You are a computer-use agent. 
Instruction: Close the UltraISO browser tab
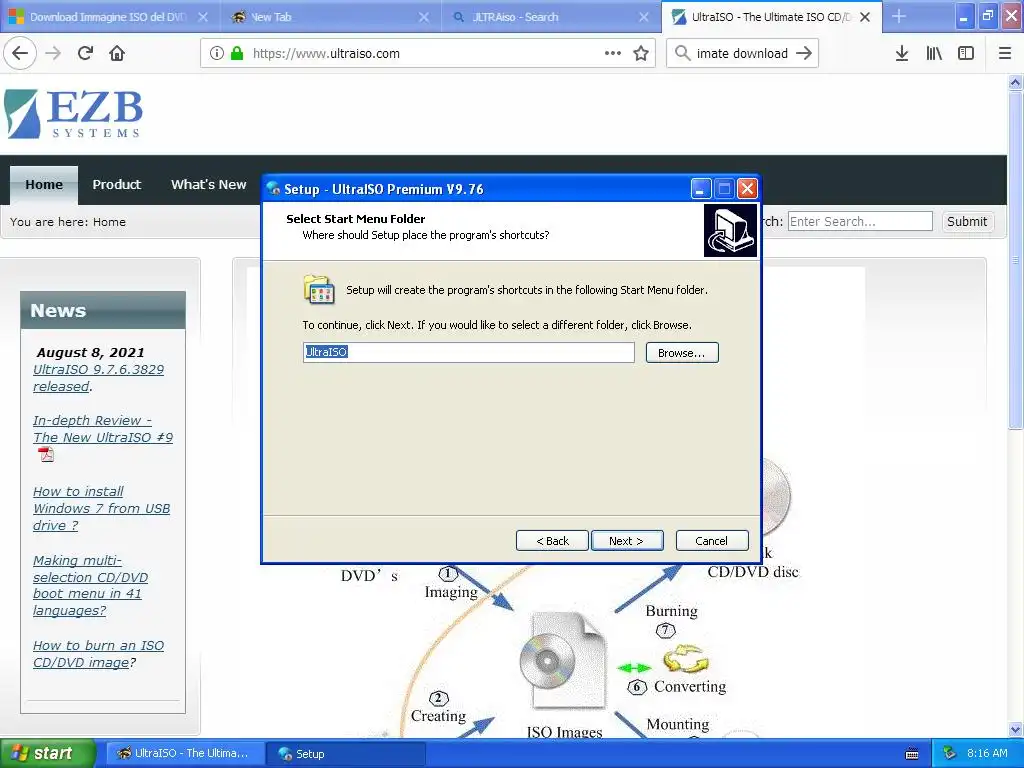click(865, 17)
